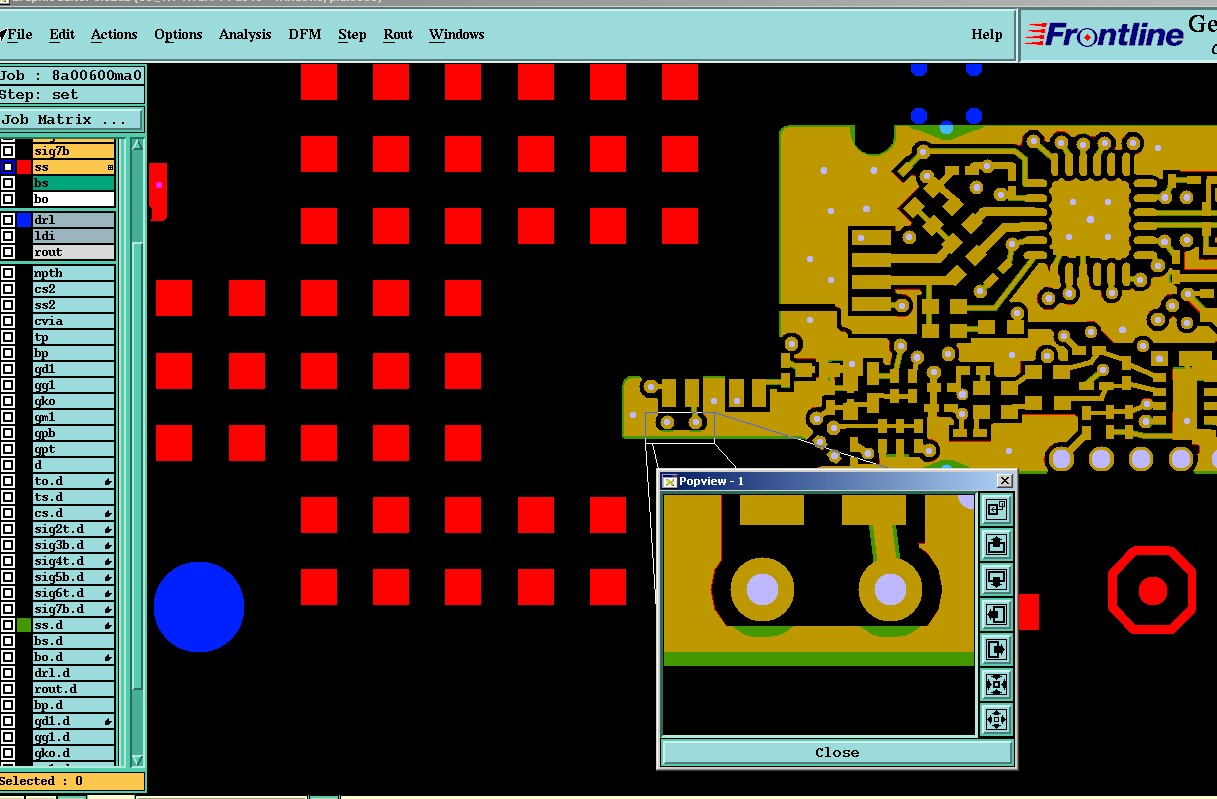The image size is (1217, 799).
Task: Select the gpb layer name
Action: click(74, 433)
